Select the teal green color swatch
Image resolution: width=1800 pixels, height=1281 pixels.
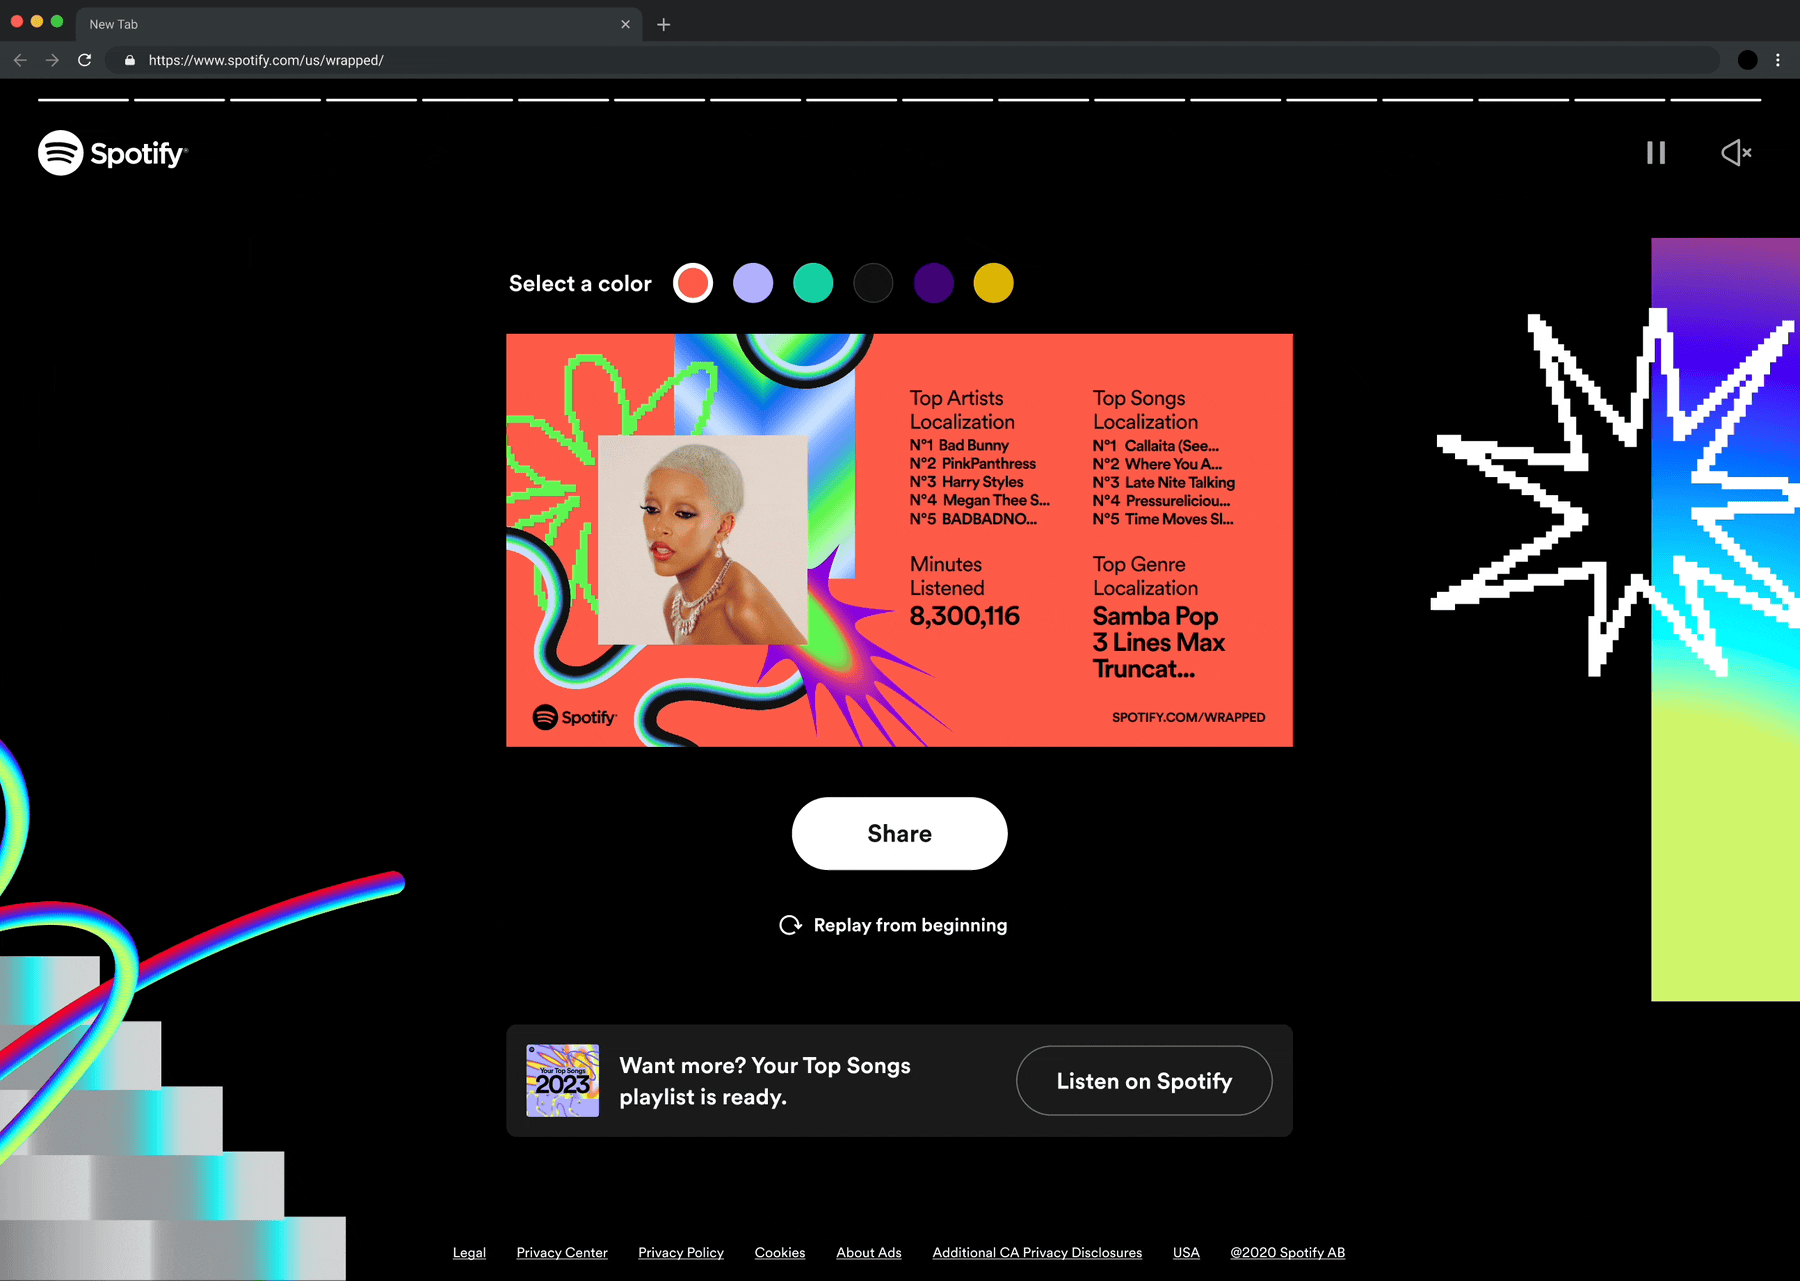[x=813, y=283]
